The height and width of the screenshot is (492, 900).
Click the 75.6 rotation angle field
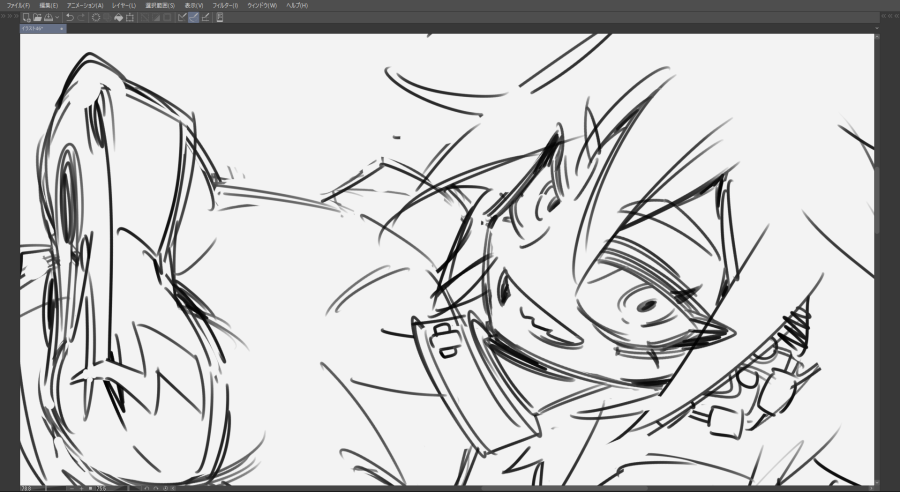click(102, 488)
